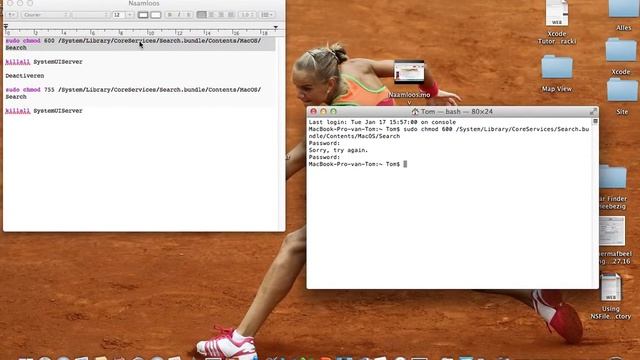640x360 pixels.
Task: Open the paragraph styles menu in TextEdit
Action: click(x=11, y=15)
